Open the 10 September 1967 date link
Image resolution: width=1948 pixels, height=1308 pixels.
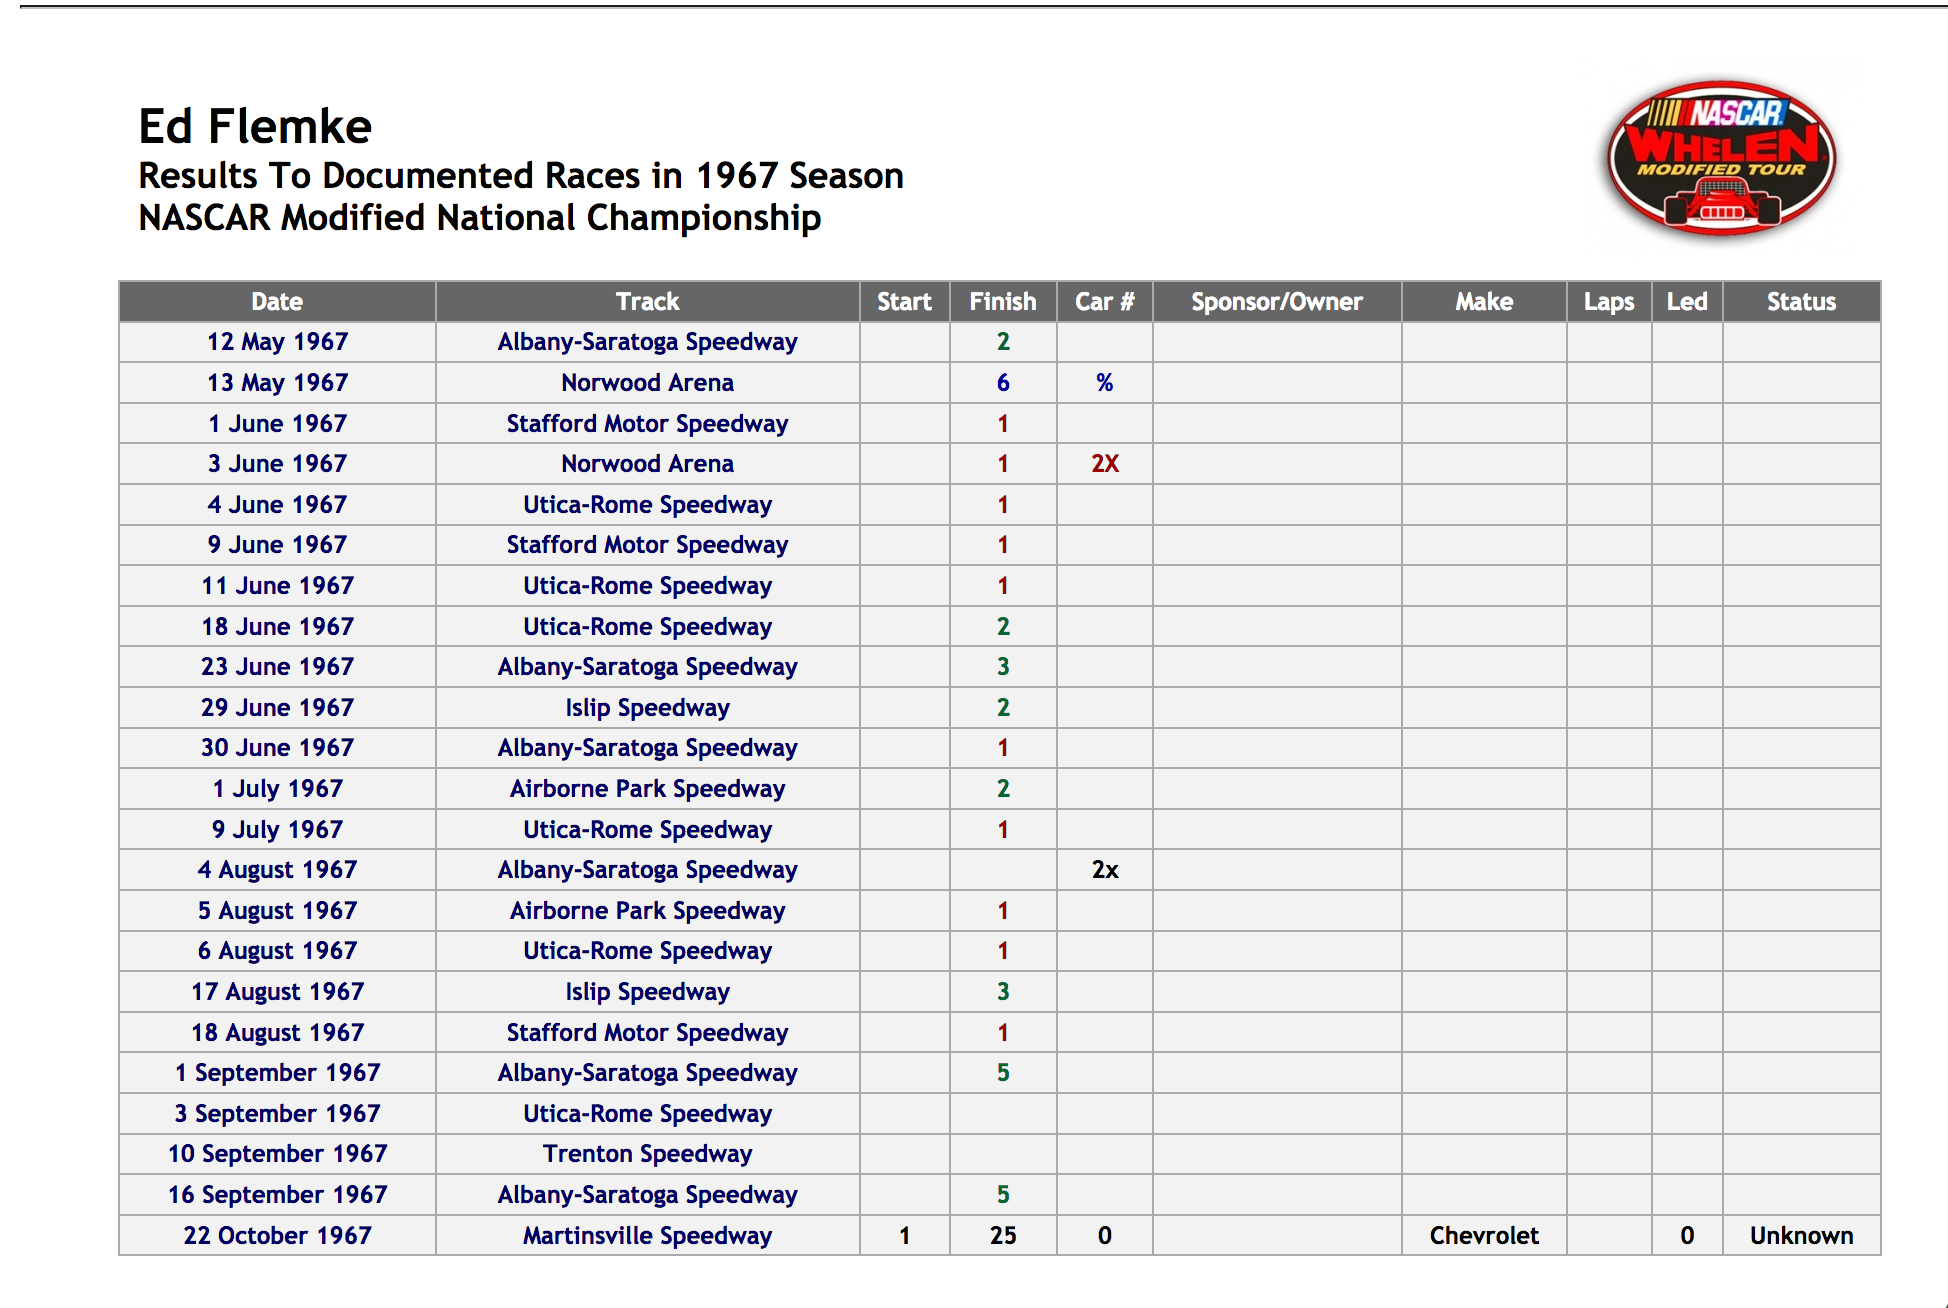point(277,1154)
